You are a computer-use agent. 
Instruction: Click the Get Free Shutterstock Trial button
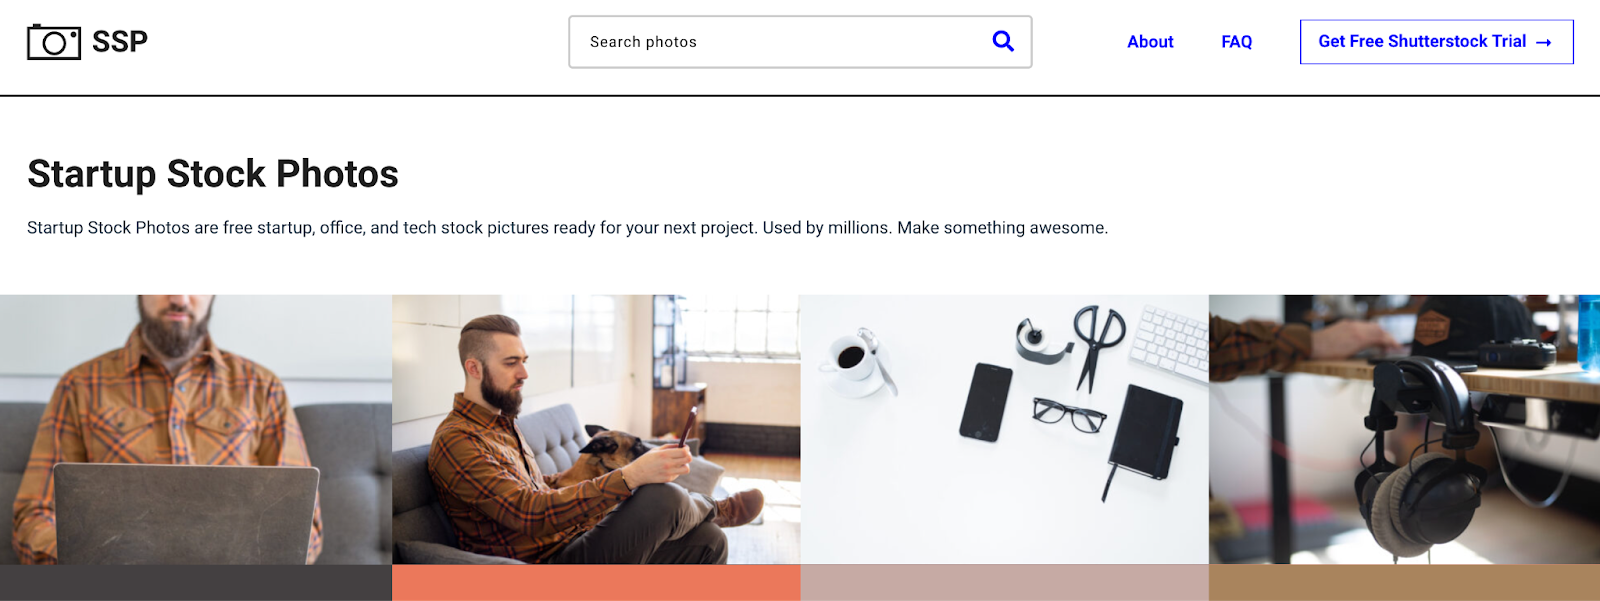point(1421,42)
